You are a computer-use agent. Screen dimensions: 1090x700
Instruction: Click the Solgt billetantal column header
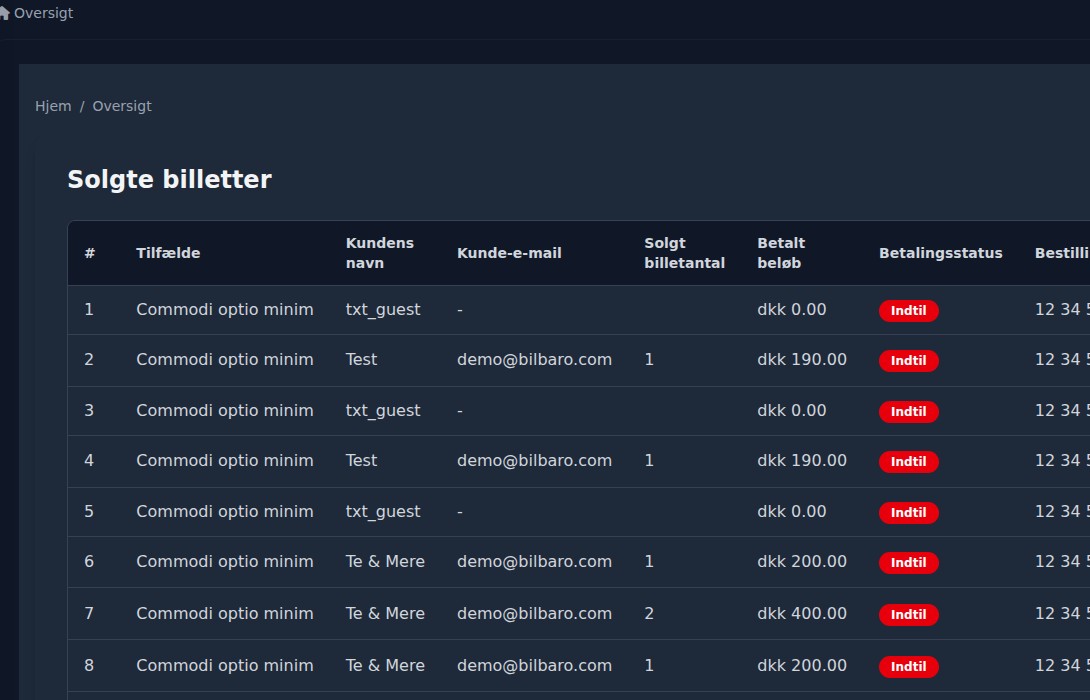[684, 253]
